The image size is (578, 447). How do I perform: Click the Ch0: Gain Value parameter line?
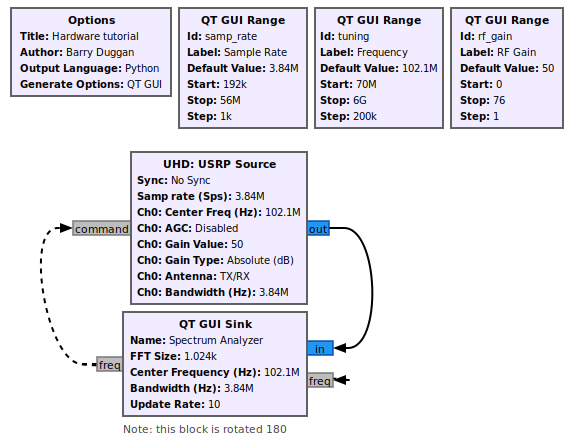[x=190, y=244]
